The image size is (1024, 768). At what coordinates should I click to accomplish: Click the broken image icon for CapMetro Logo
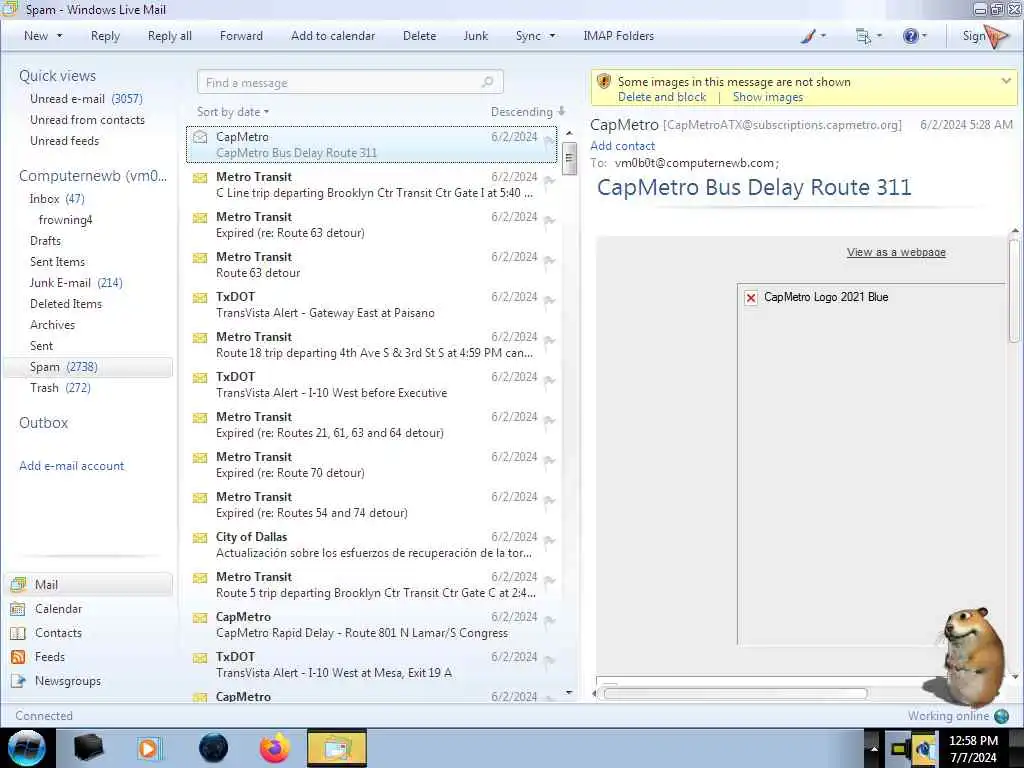[x=751, y=298]
